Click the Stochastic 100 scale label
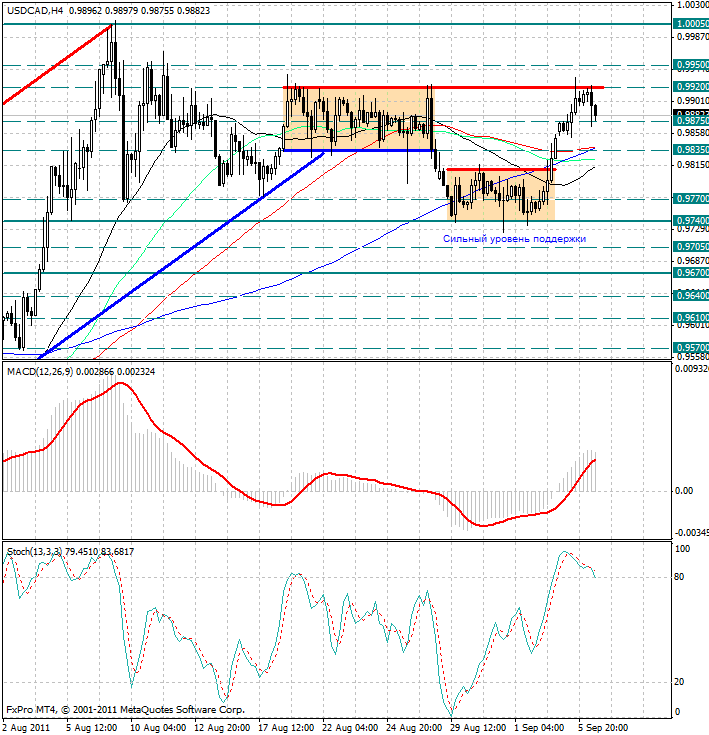Screen dimensions: 709x735 [682, 549]
